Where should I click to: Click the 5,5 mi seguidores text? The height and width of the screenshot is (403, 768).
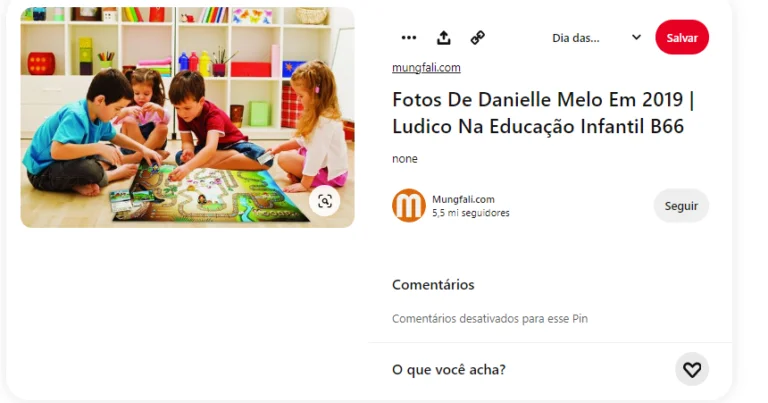pos(471,213)
